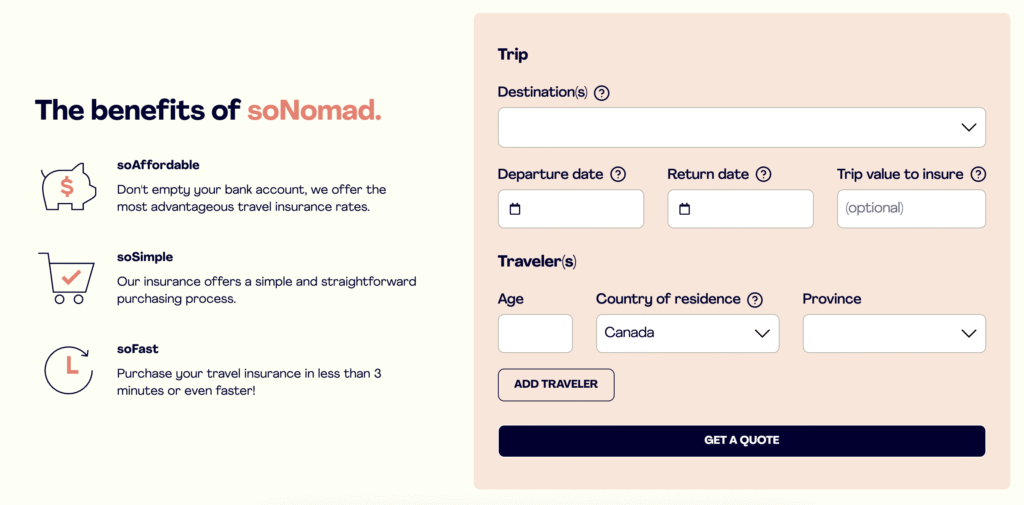Screen dimensions: 1024x505
Task: Click the clock soFast icon
Action: point(68,369)
